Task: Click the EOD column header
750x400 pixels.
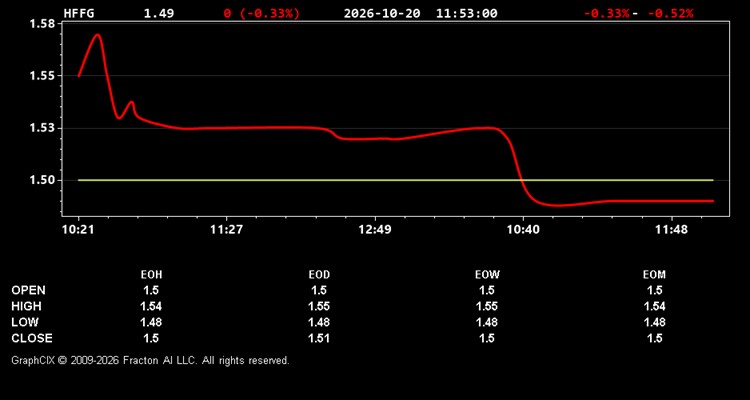Action: [x=319, y=275]
